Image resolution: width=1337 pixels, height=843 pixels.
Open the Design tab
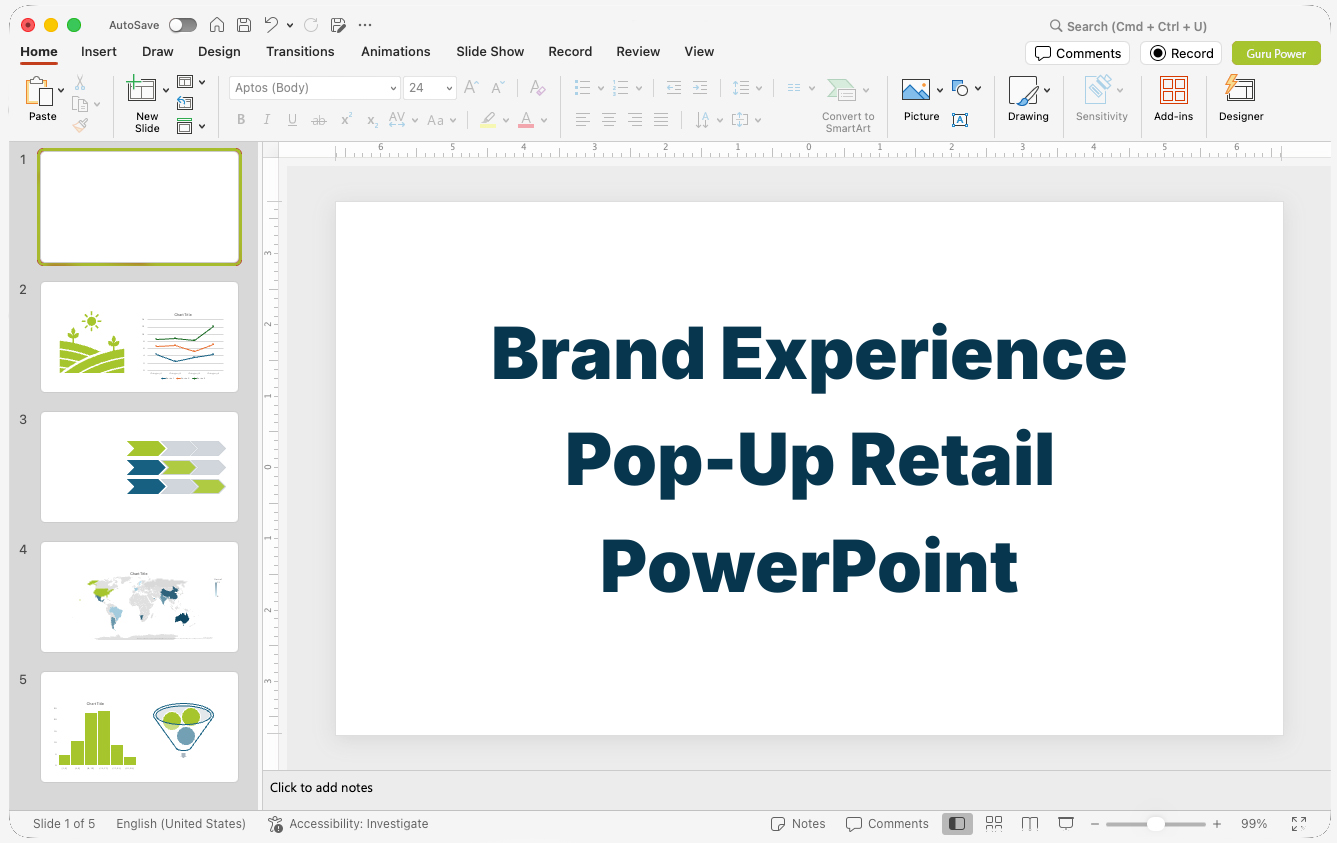(x=219, y=51)
